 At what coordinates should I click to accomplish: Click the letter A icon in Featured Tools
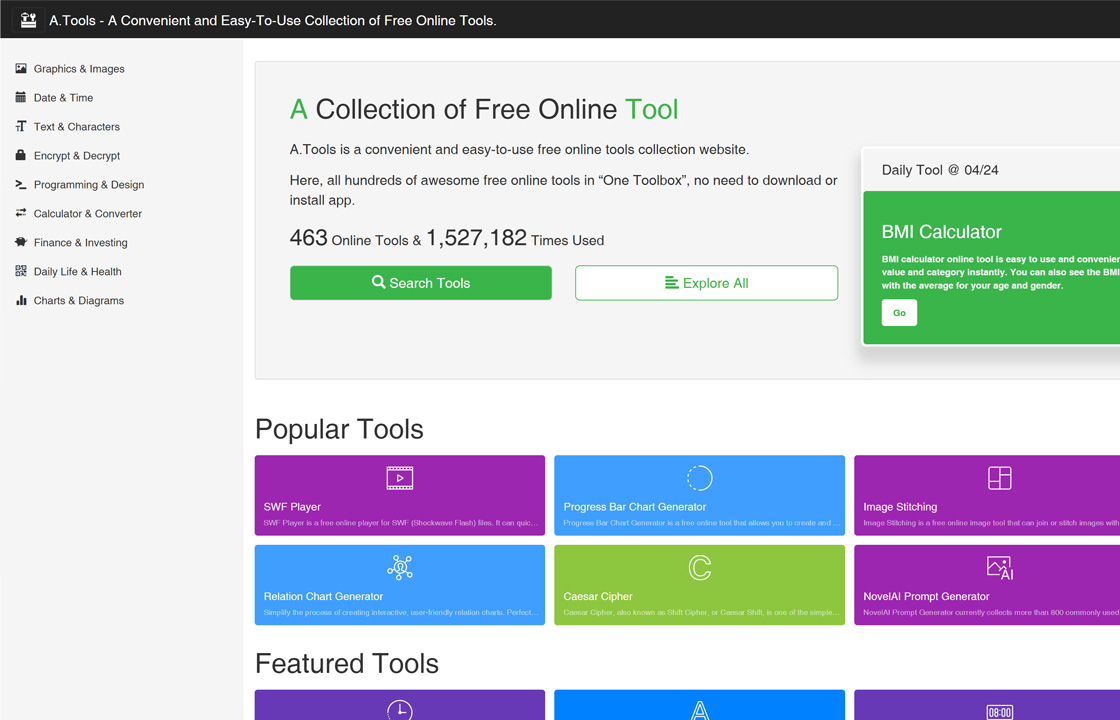pyautogui.click(x=699, y=710)
